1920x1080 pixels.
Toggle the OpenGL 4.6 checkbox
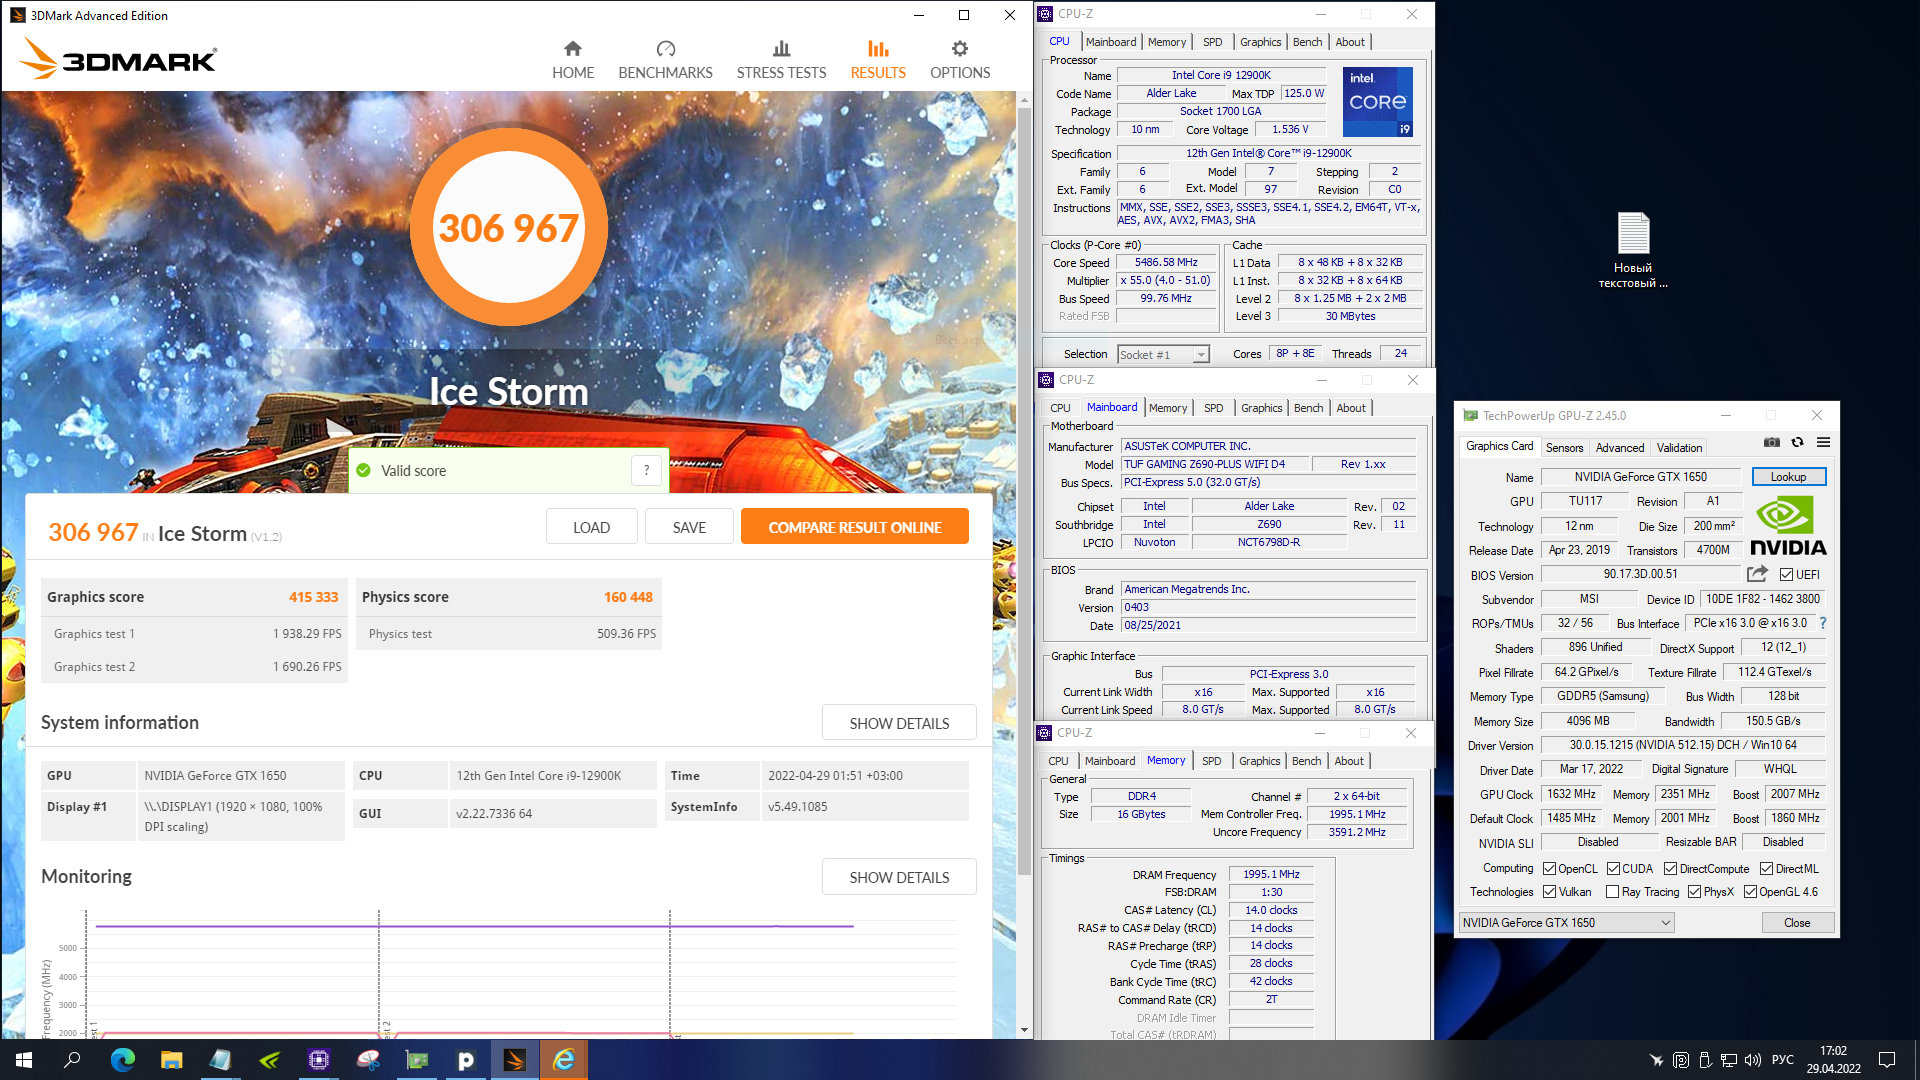pyautogui.click(x=1750, y=892)
